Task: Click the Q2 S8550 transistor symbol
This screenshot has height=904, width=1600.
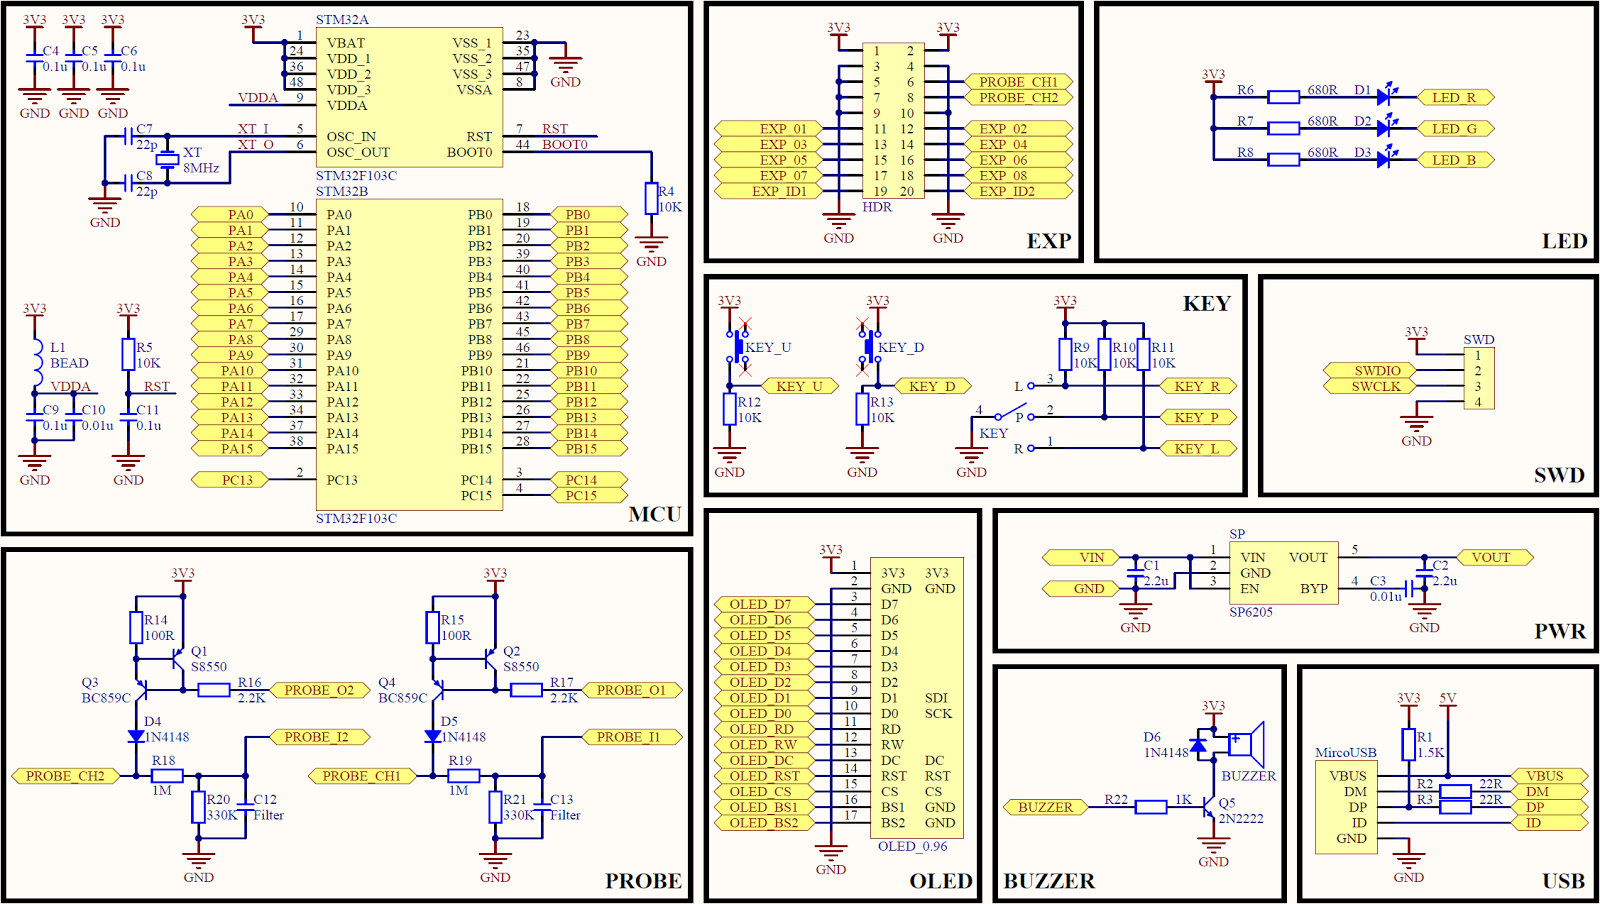Action: [491, 660]
